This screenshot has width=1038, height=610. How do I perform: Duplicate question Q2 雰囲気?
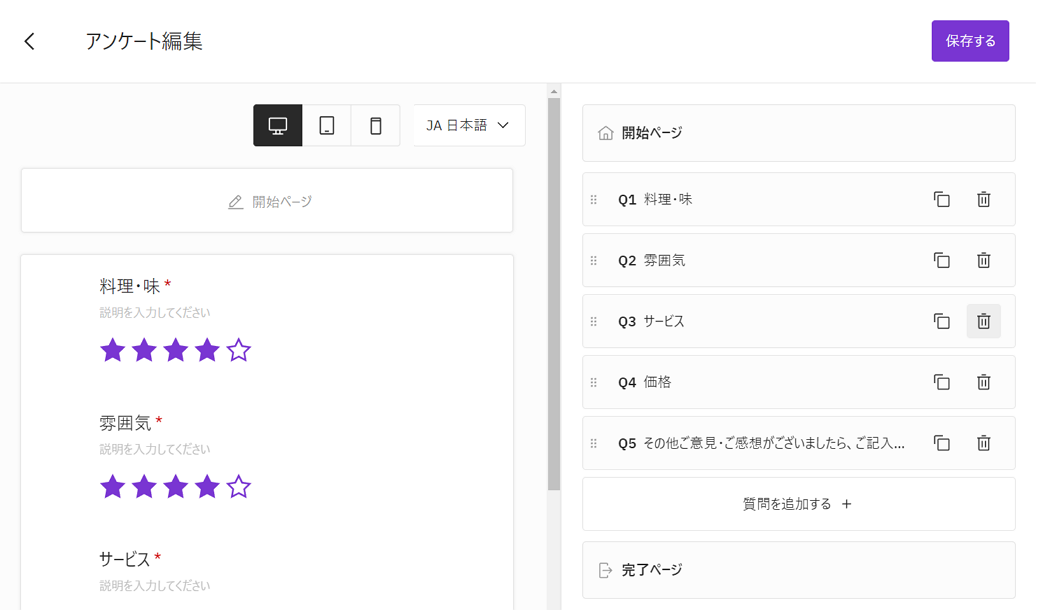pyautogui.click(x=941, y=260)
